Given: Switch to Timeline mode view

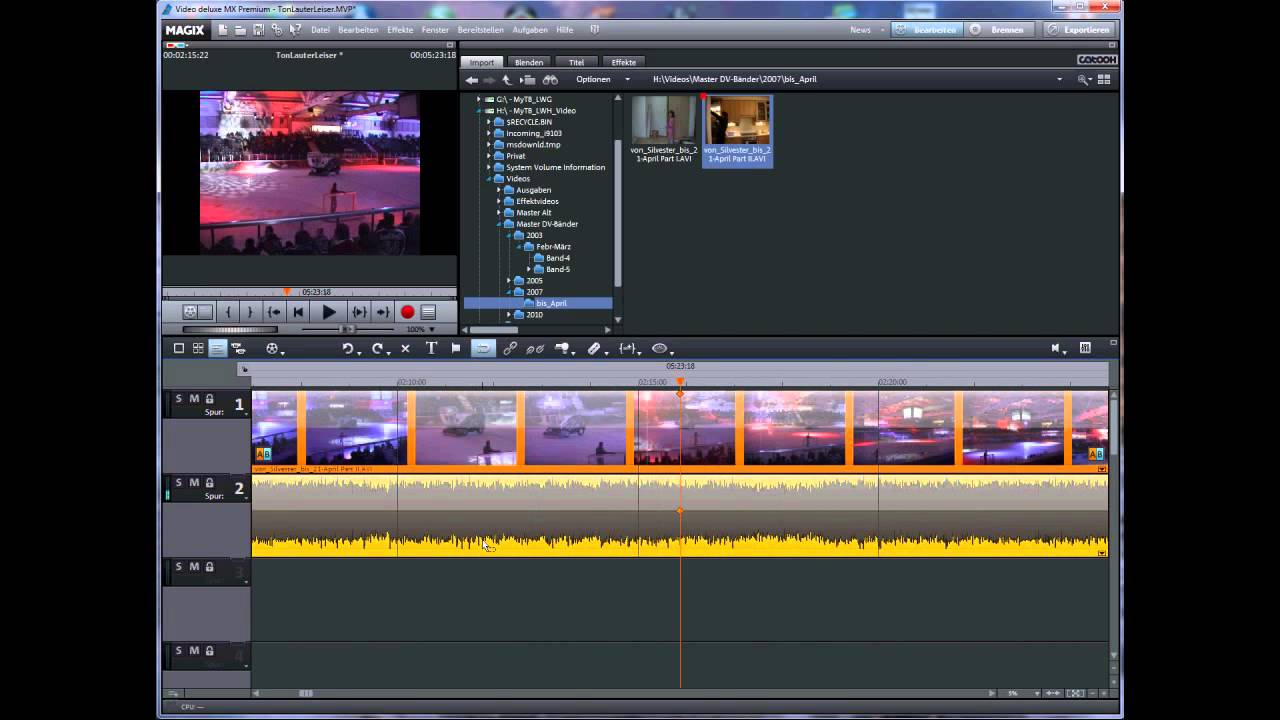Looking at the screenshot, I should [x=217, y=348].
